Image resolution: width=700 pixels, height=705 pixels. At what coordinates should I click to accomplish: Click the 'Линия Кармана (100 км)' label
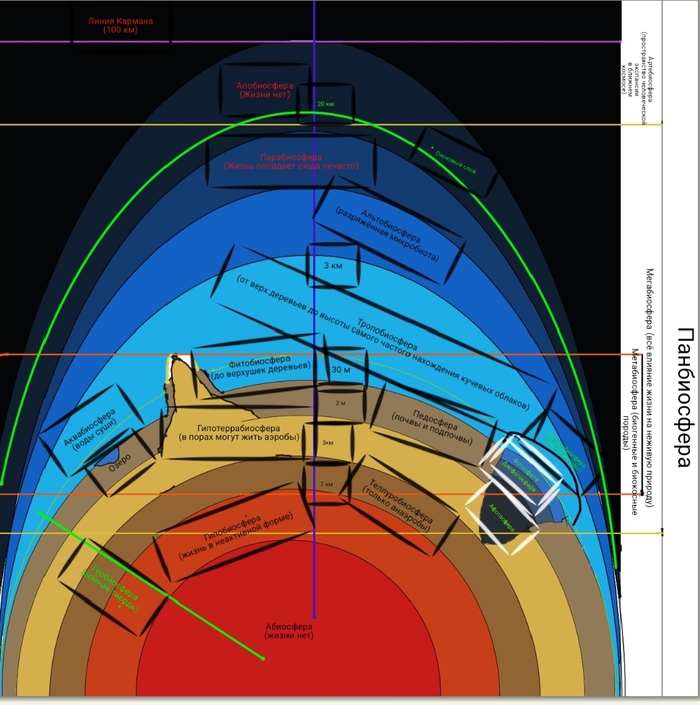click(x=120, y=25)
